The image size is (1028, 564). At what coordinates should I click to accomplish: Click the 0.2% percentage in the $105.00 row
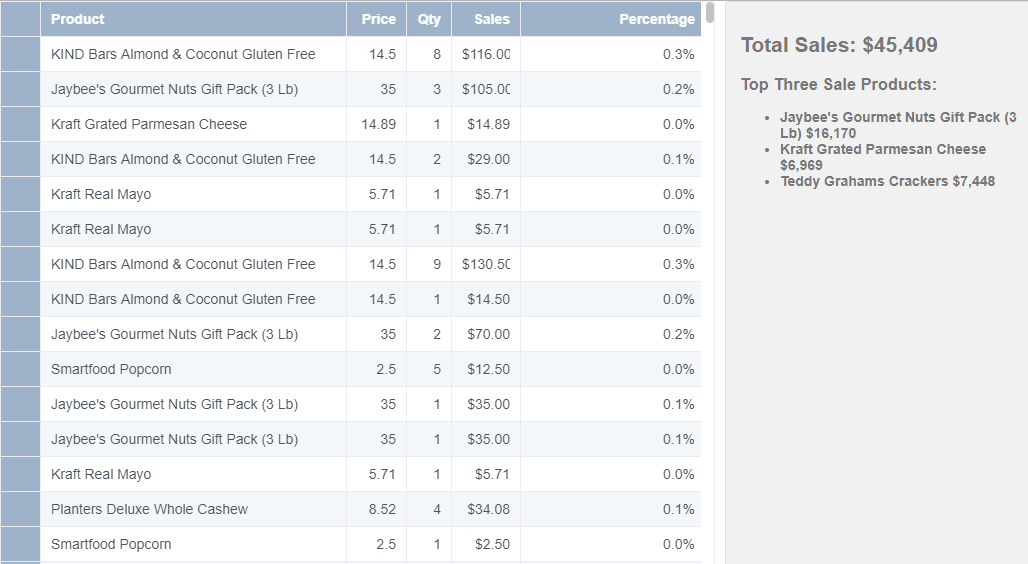(x=611, y=89)
